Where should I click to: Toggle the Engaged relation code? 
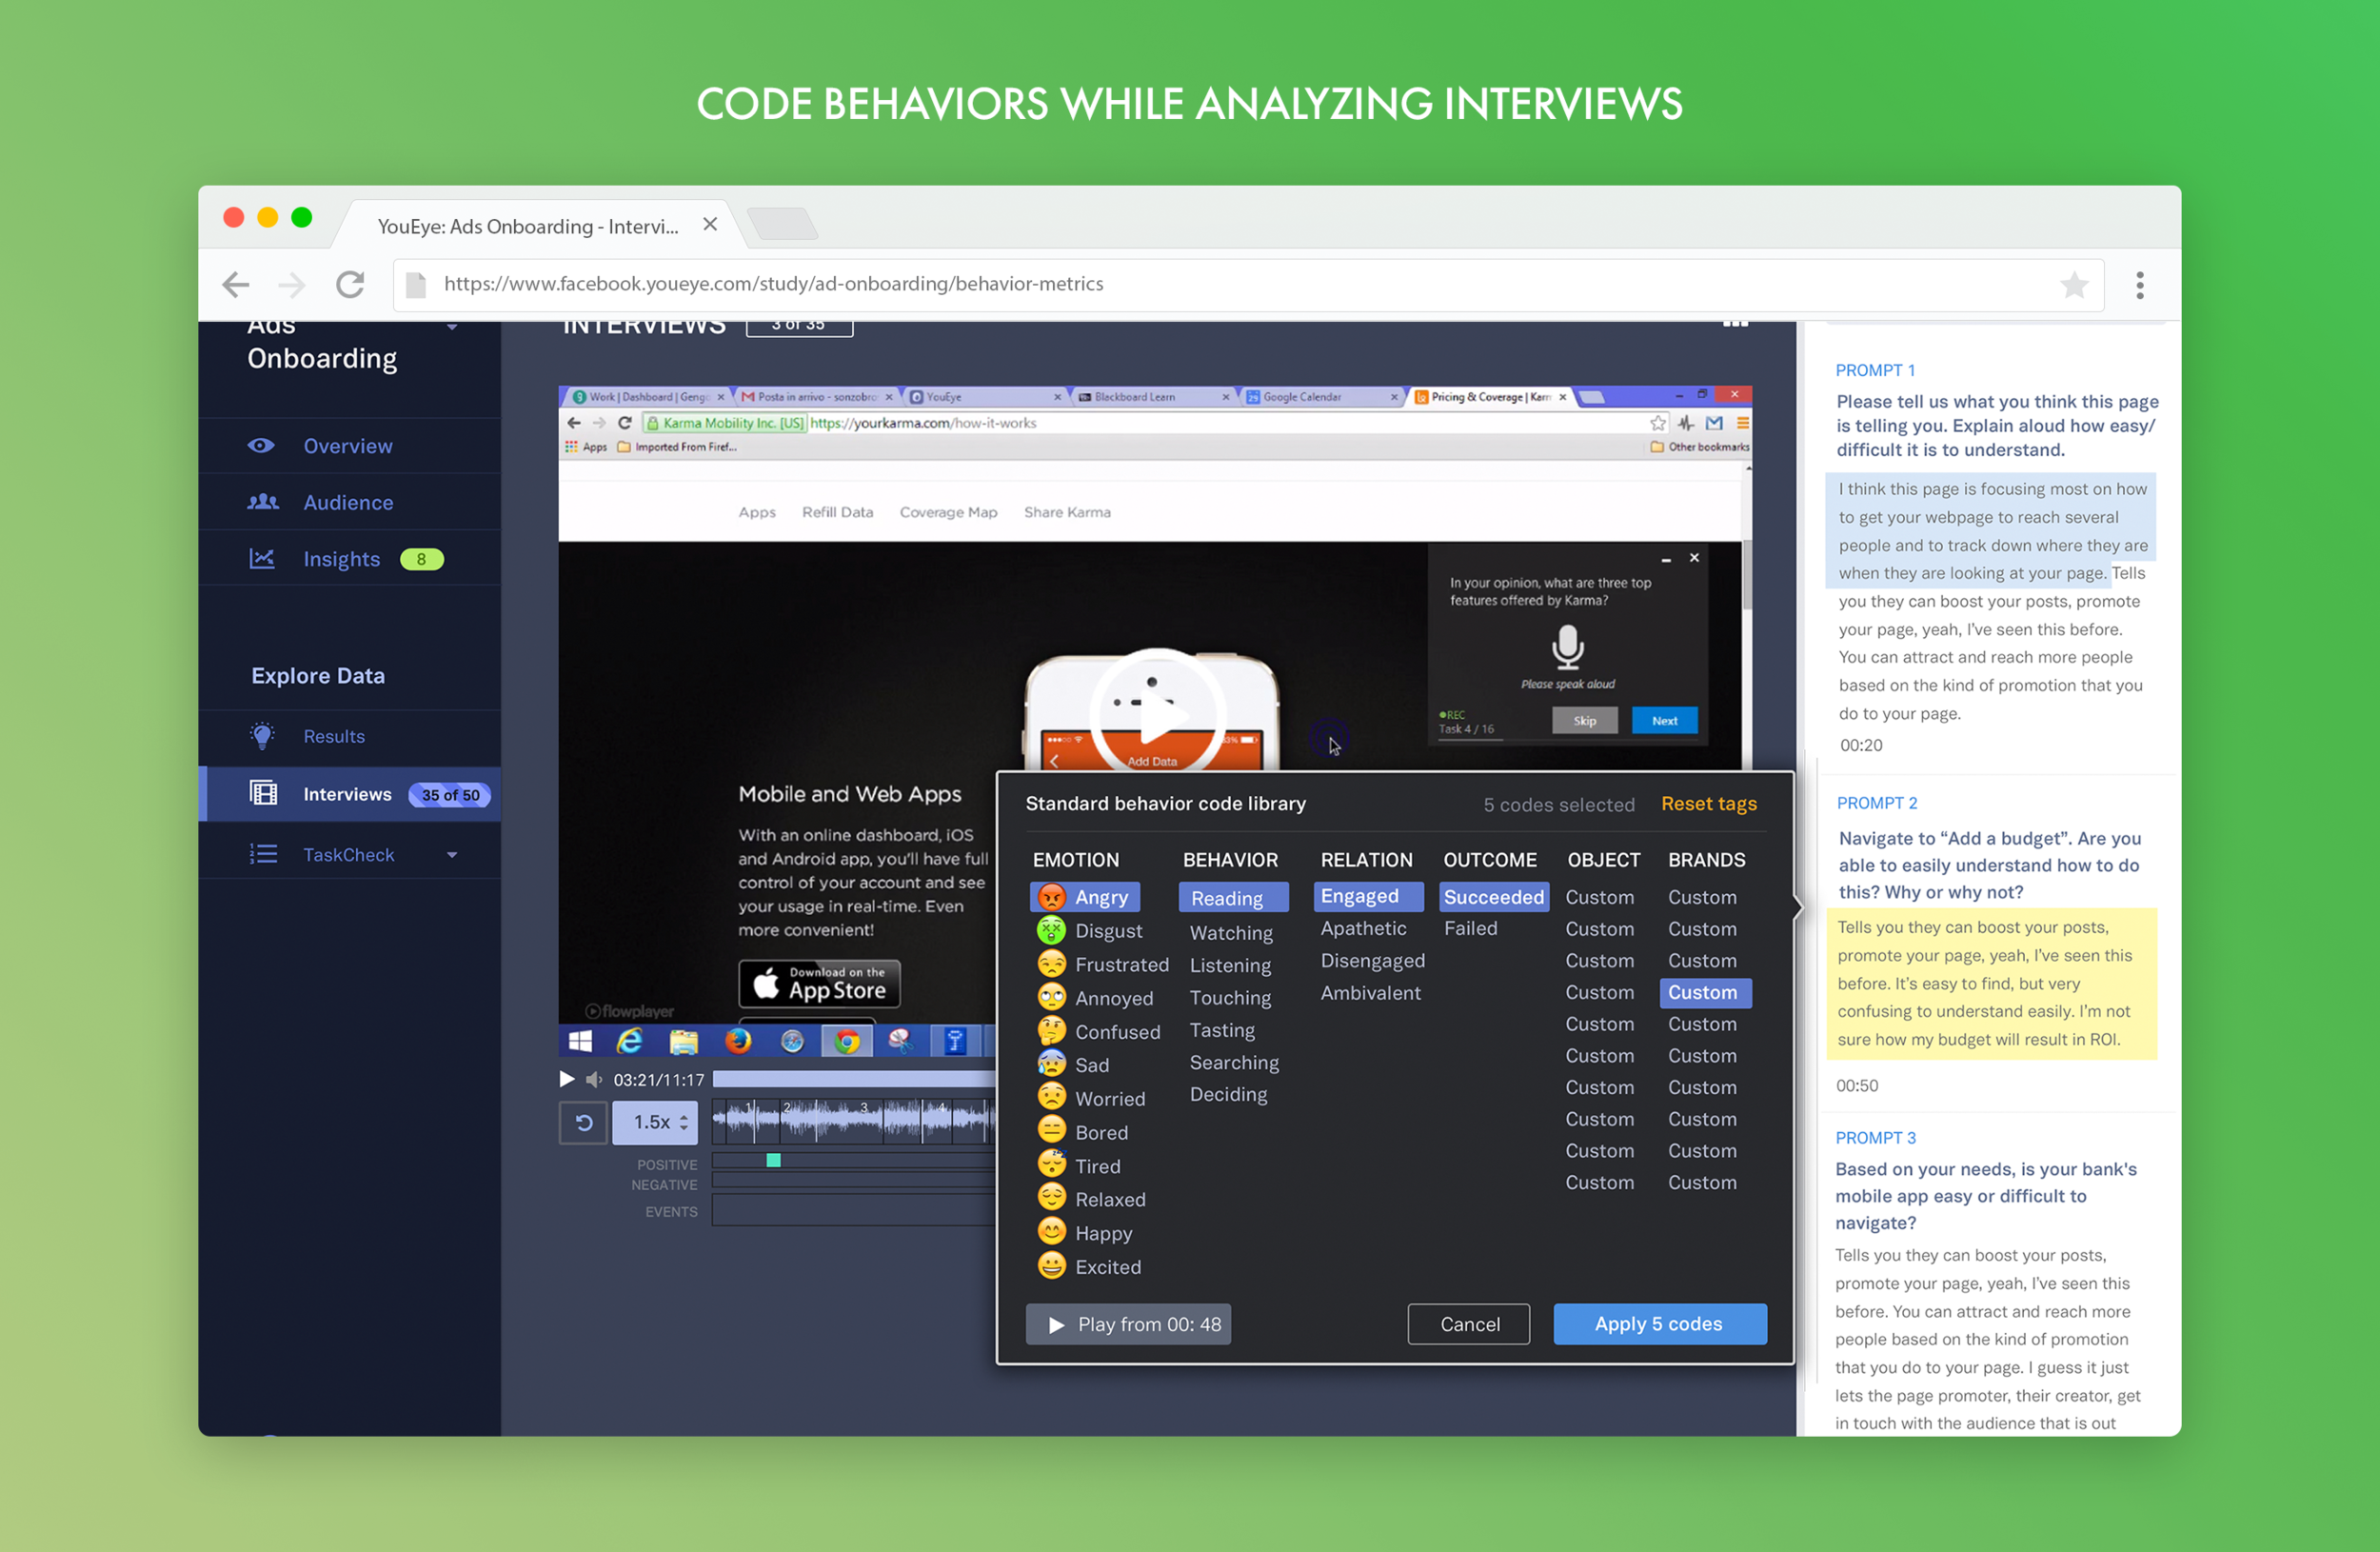tap(1368, 896)
